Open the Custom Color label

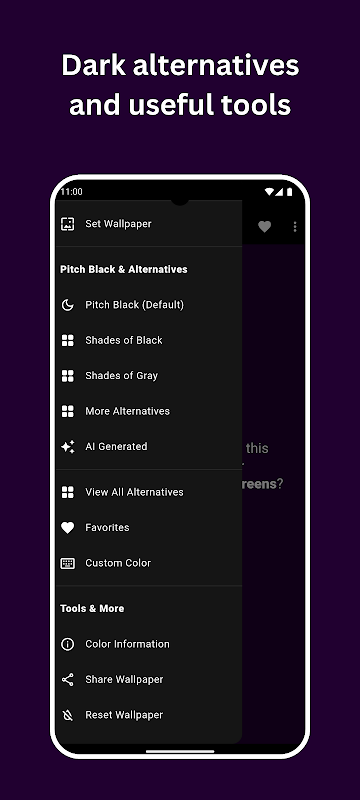[x=118, y=563]
